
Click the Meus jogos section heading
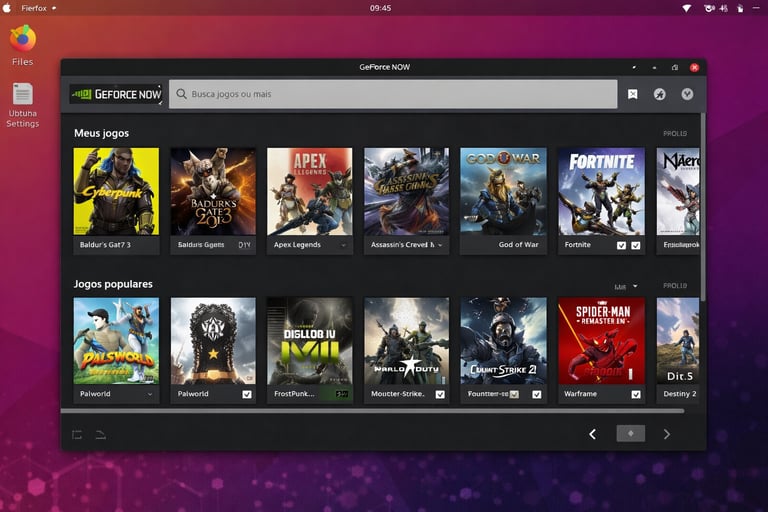tap(101, 133)
